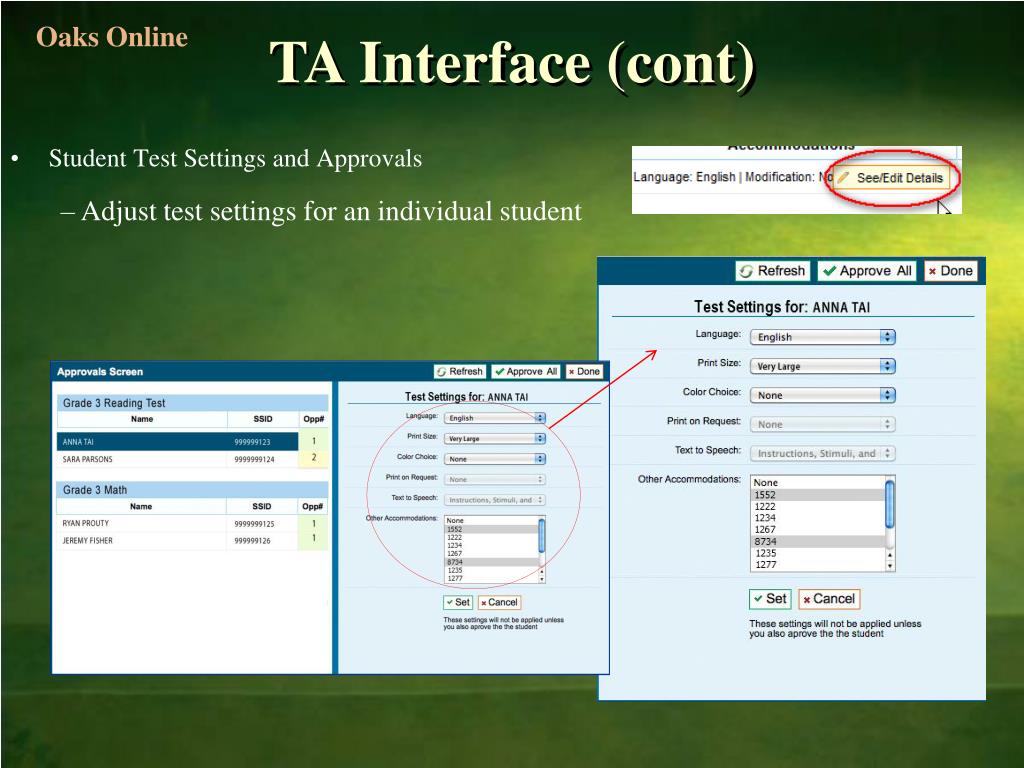
Task: Select None in the enlarged Other Accommodations list
Action: click(818, 483)
